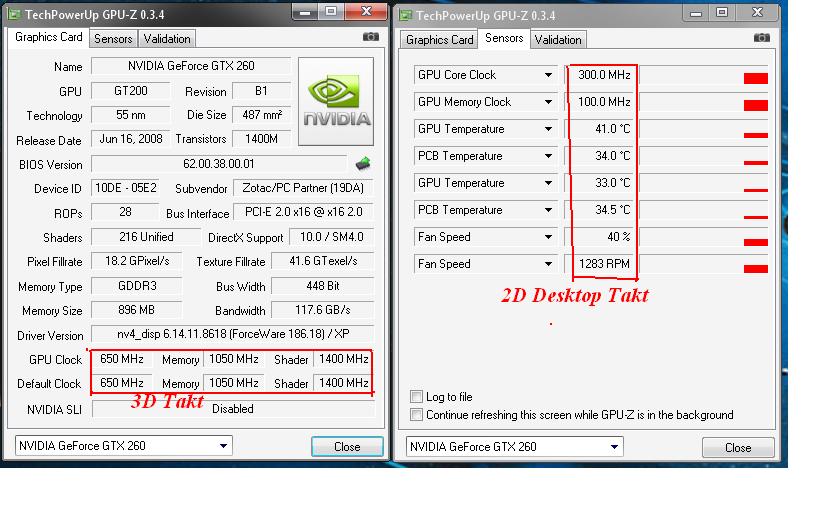This screenshot has height=525, width=840.
Task: Open the Fan Speed dropdown showing 40 %
Action: tap(548, 237)
